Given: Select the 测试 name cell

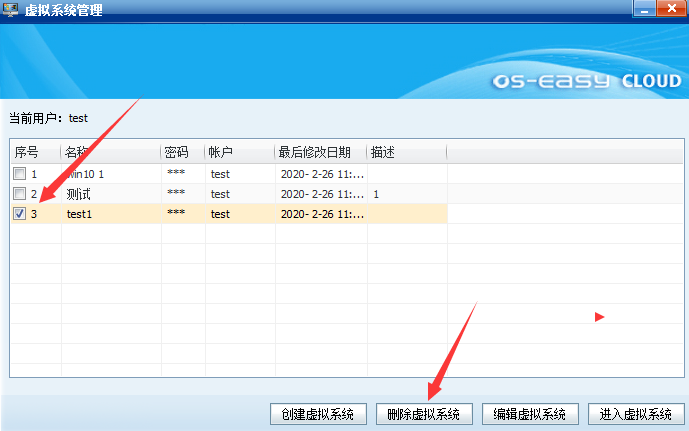Looking at the screenshot, I should tap(79, 194).
